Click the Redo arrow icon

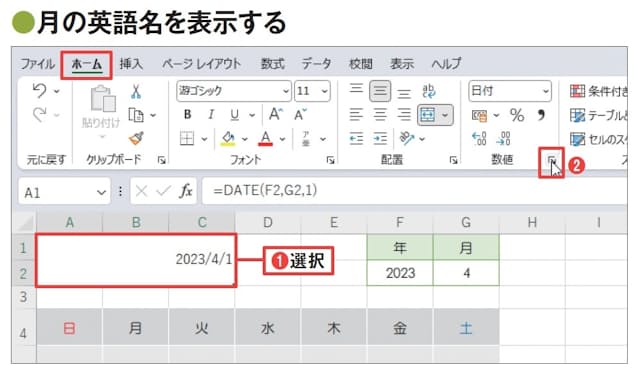coord(39,115)
